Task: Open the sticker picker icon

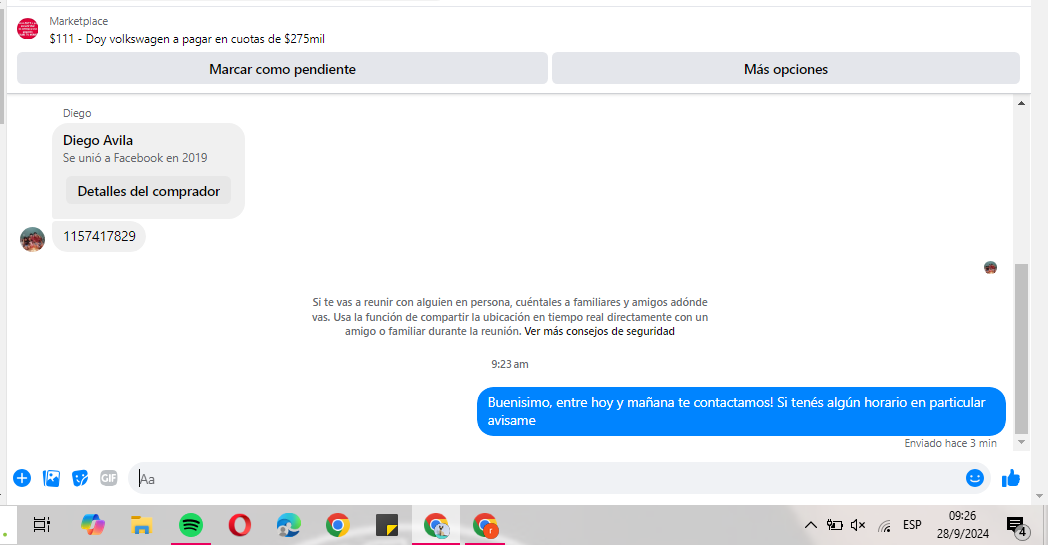Action: pyautogui.click(x=80, y=478)
